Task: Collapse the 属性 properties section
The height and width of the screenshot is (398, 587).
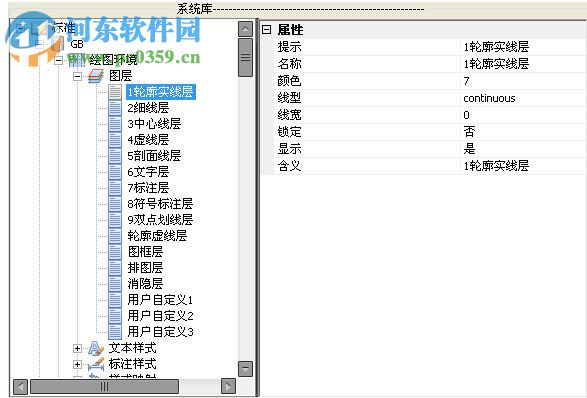Action: [x=266, y=30]
